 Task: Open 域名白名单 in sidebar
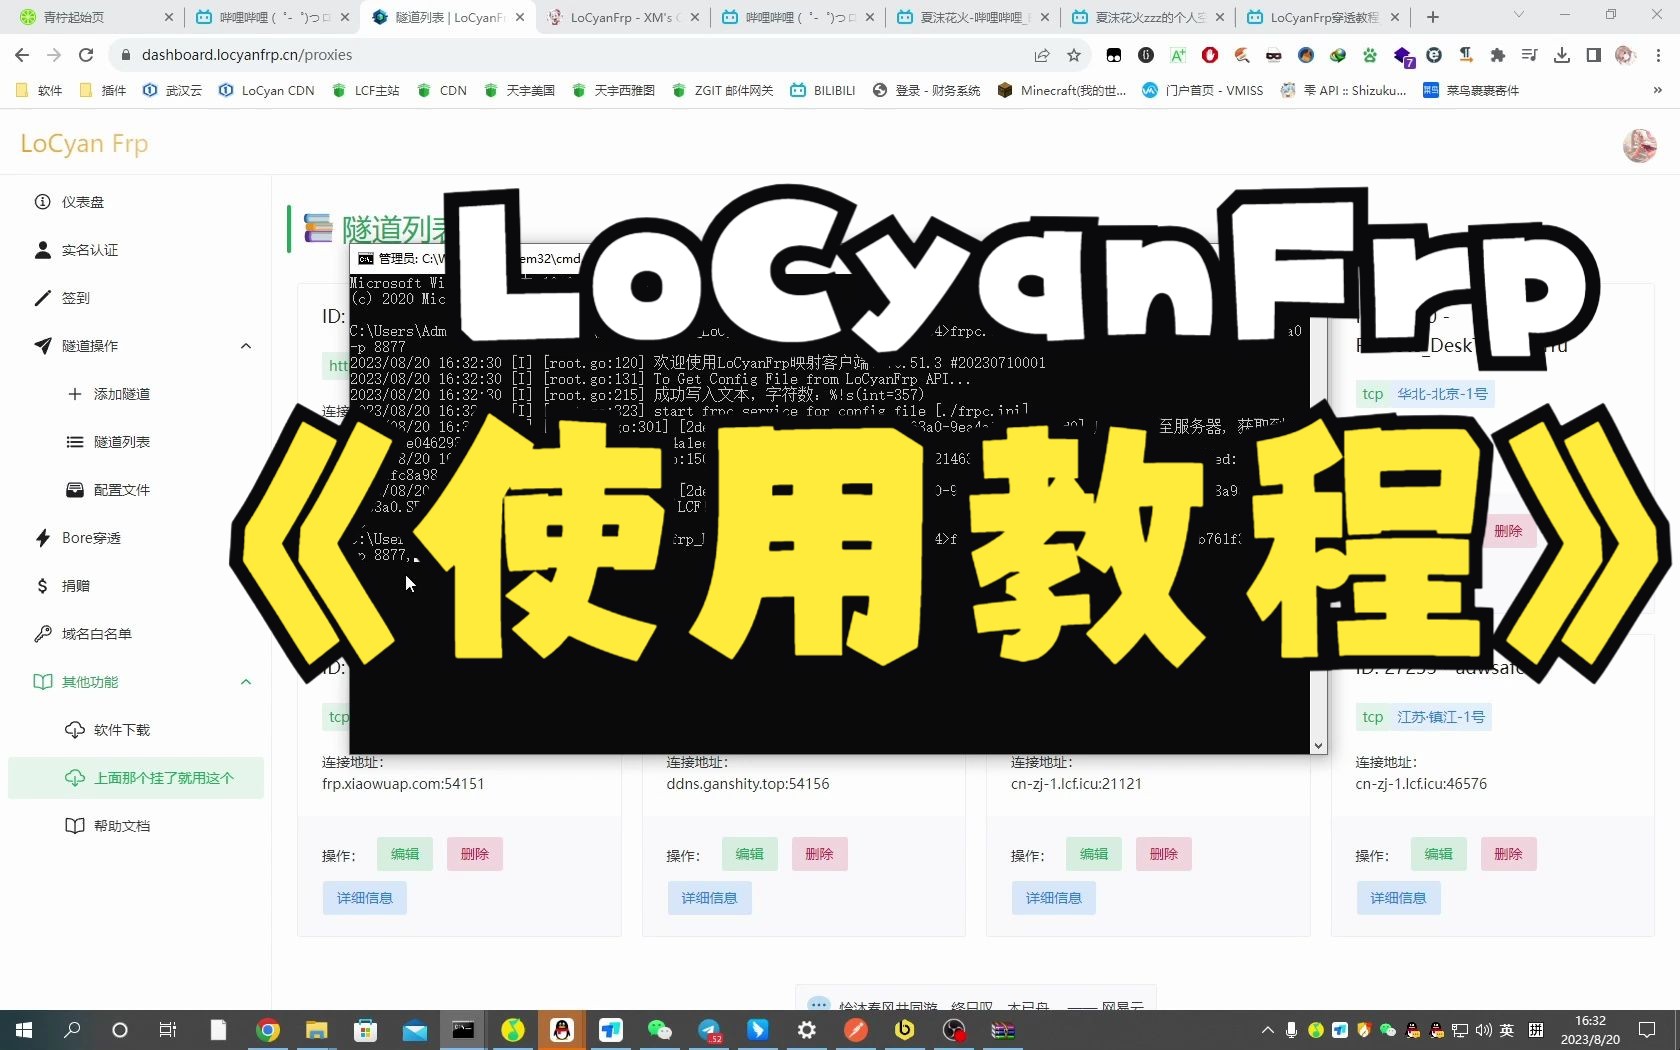tap(96, 634)
